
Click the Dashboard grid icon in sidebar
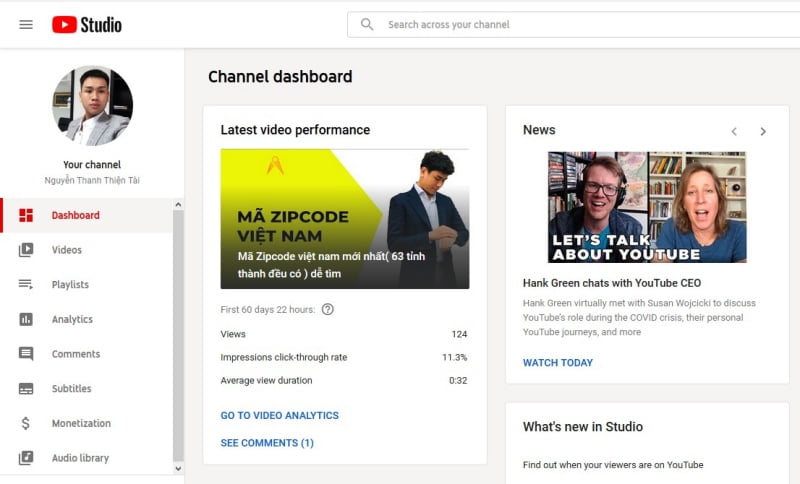tap(26, 215)
